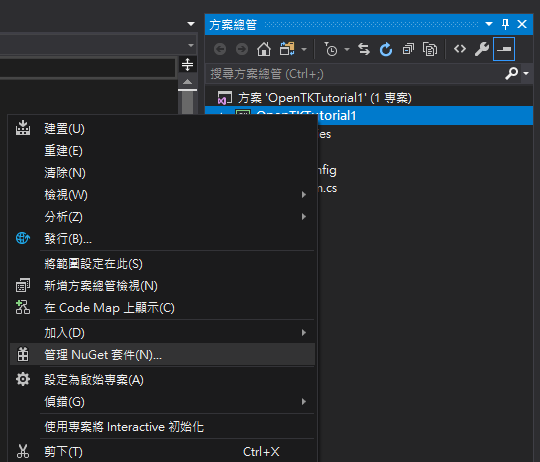Open the views switcher dropdown arrow
Viewport: 540px width, 462px height.
point(304,50)
